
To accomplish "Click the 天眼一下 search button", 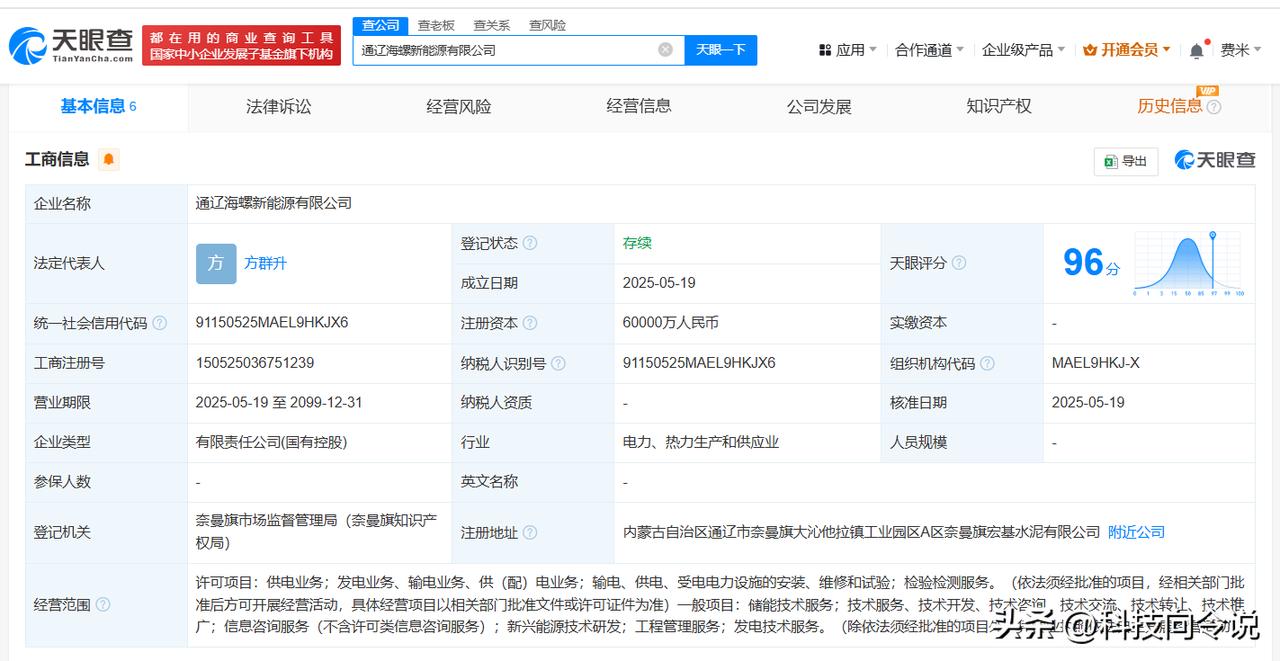I will click(x=721, y=50).
